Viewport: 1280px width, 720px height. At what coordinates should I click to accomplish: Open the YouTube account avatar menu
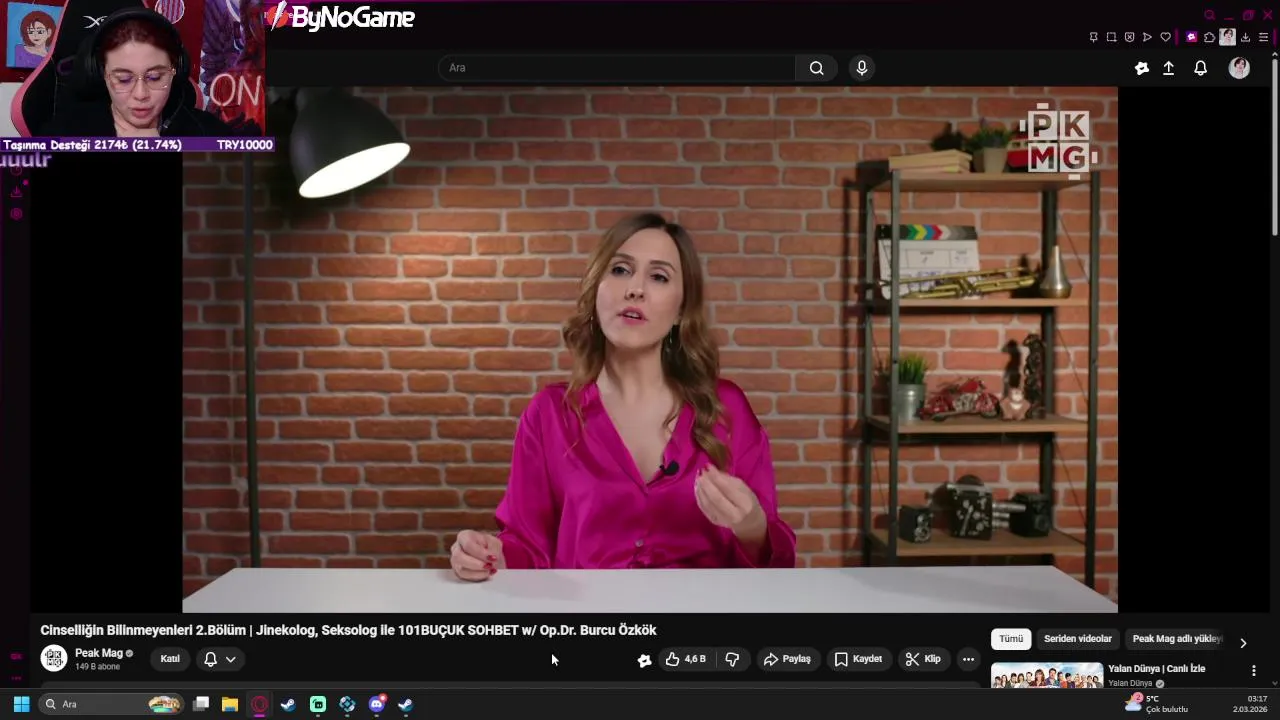1239,68
